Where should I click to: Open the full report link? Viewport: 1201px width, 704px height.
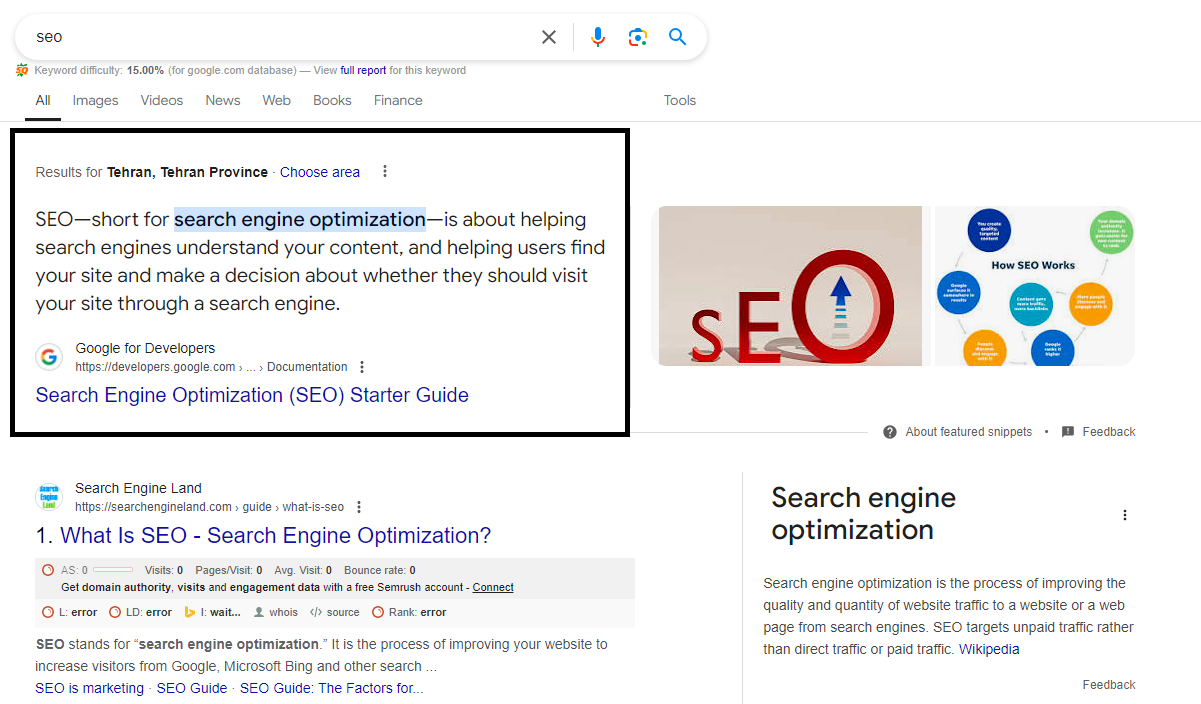pyautogui.click(x=363, y=70)
